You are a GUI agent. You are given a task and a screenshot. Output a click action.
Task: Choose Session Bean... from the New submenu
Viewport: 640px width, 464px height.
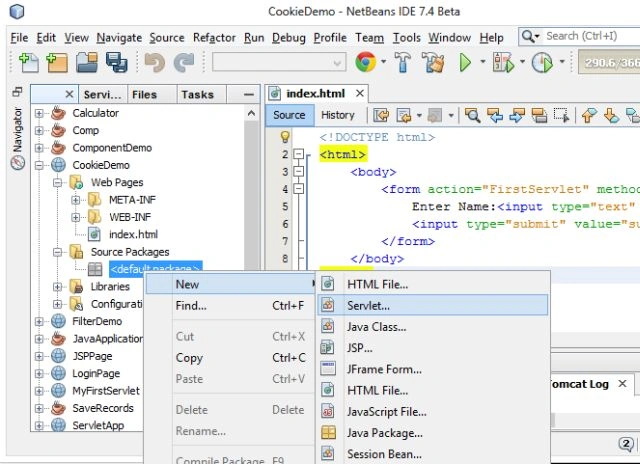(x=432, y=454)
